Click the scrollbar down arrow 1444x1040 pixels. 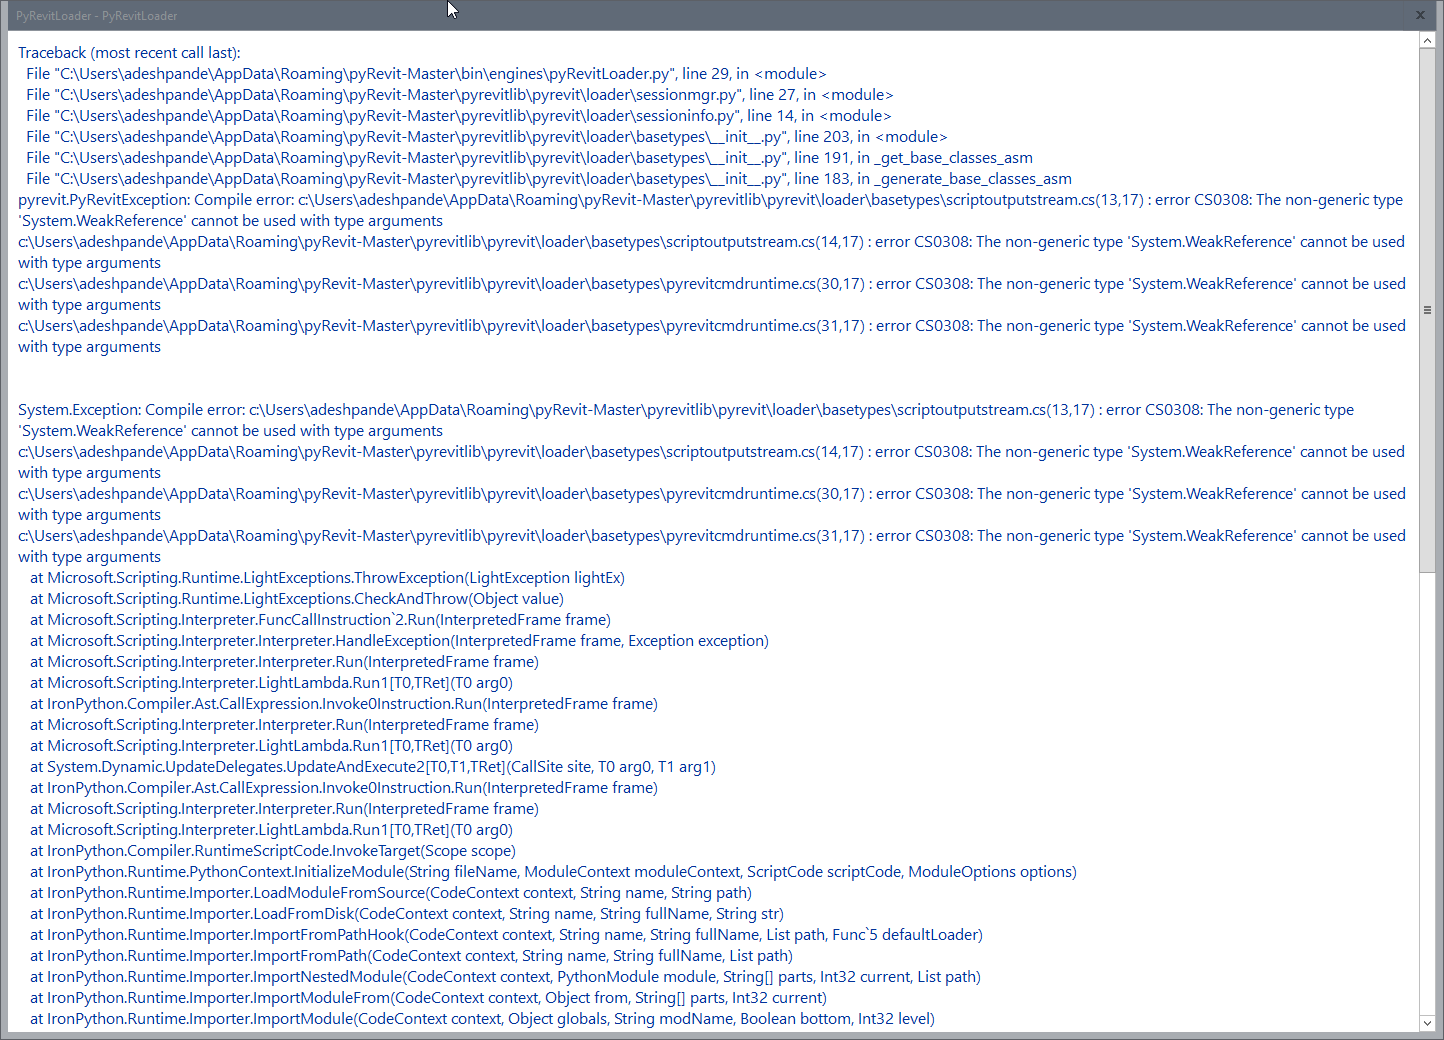click(1427, 1023)
